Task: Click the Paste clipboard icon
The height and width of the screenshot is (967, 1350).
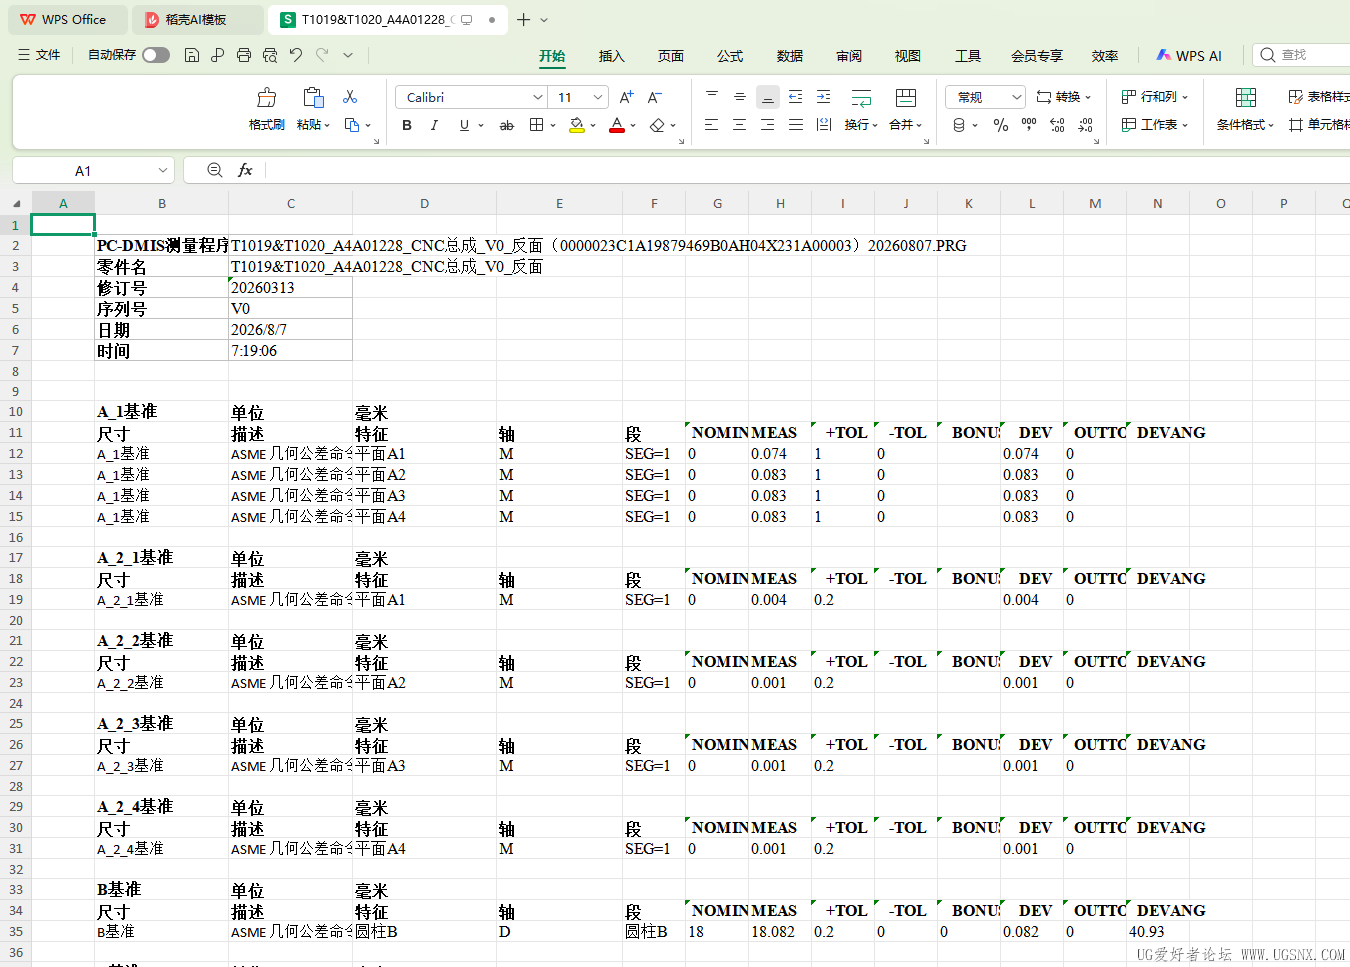Action: 313,97
